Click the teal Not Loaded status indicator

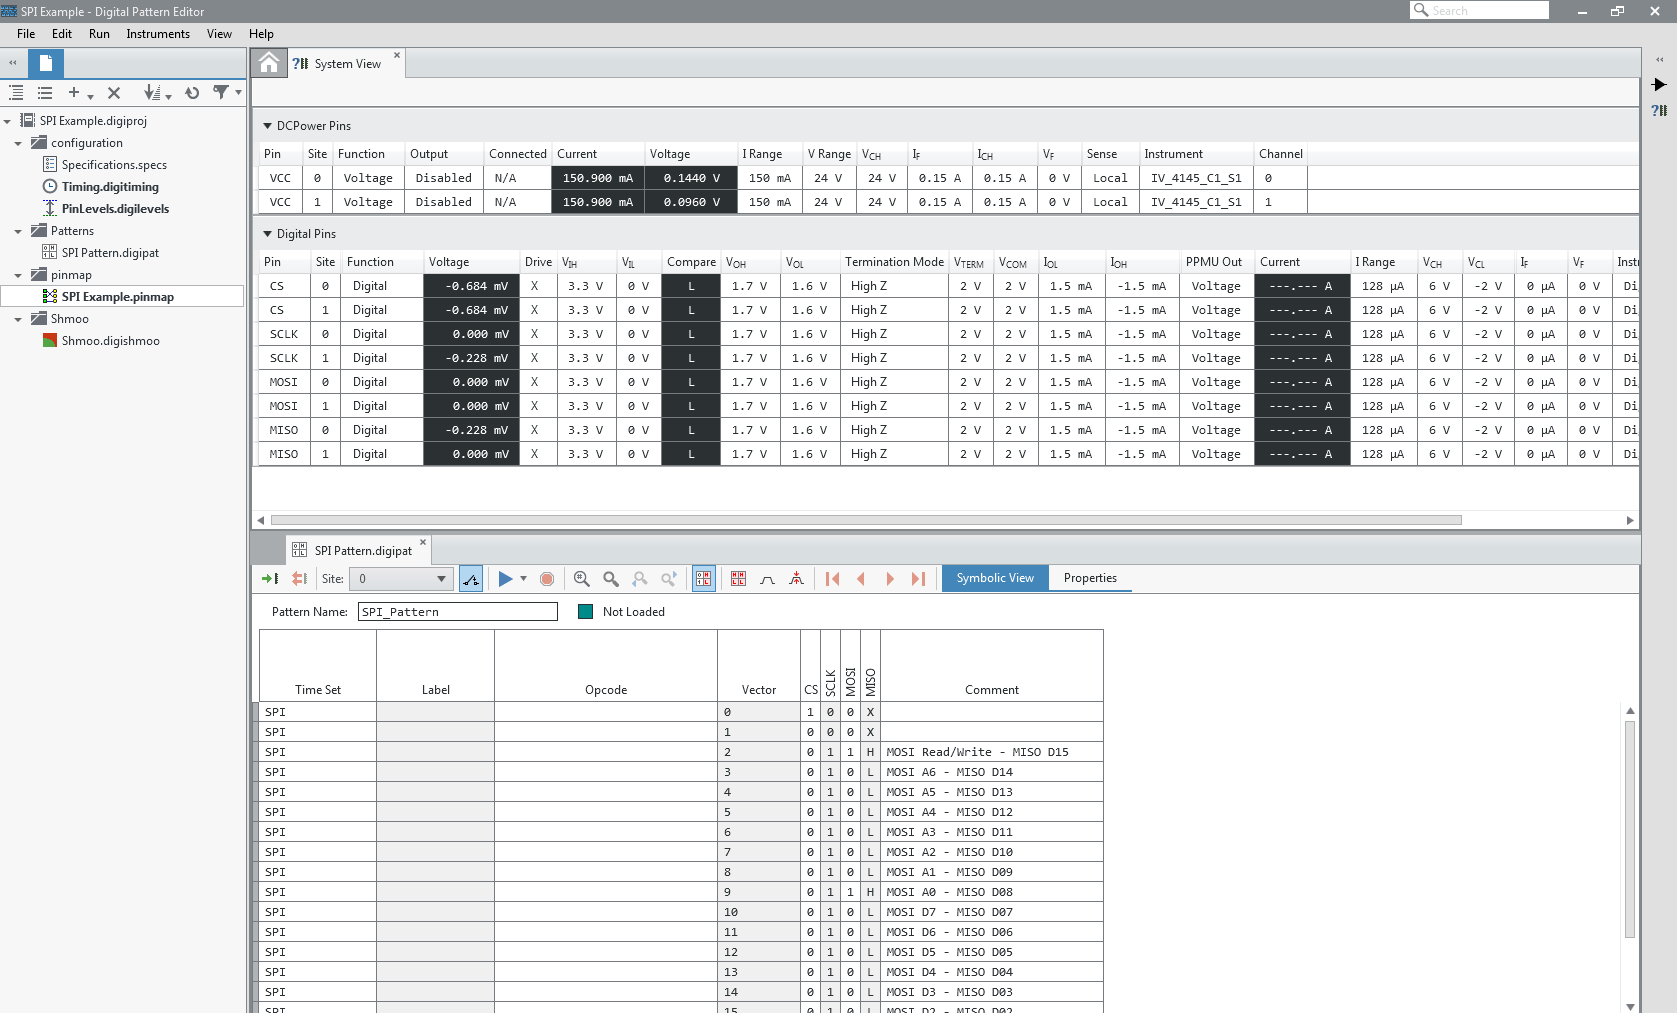coord(586,612)
